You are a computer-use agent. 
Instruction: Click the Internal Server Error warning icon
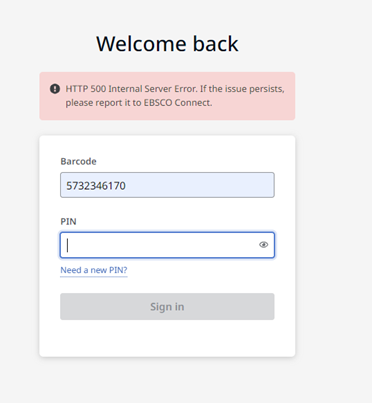coord(55,89)
